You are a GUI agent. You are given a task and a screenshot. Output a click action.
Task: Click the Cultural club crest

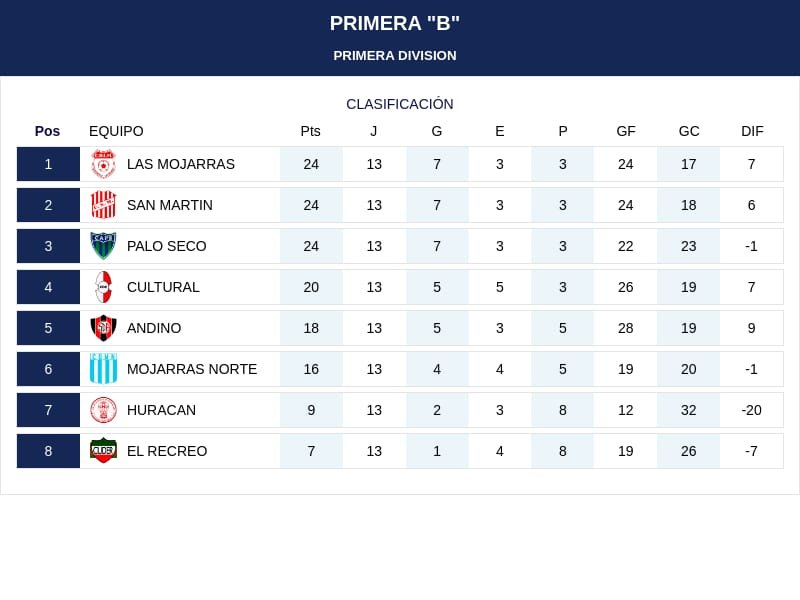(104, 287)
